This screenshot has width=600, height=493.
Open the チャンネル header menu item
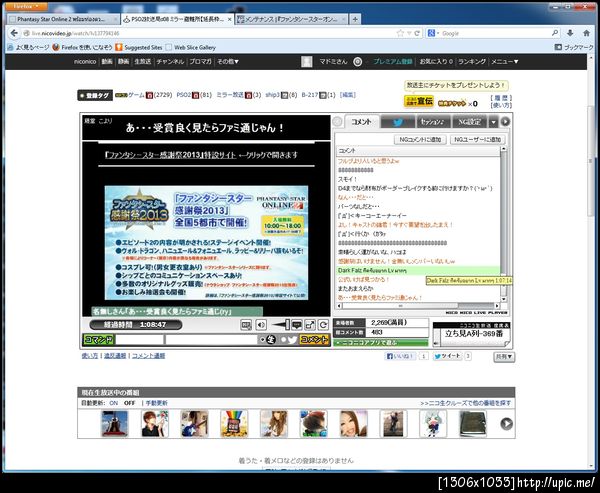tap(170, 61)
